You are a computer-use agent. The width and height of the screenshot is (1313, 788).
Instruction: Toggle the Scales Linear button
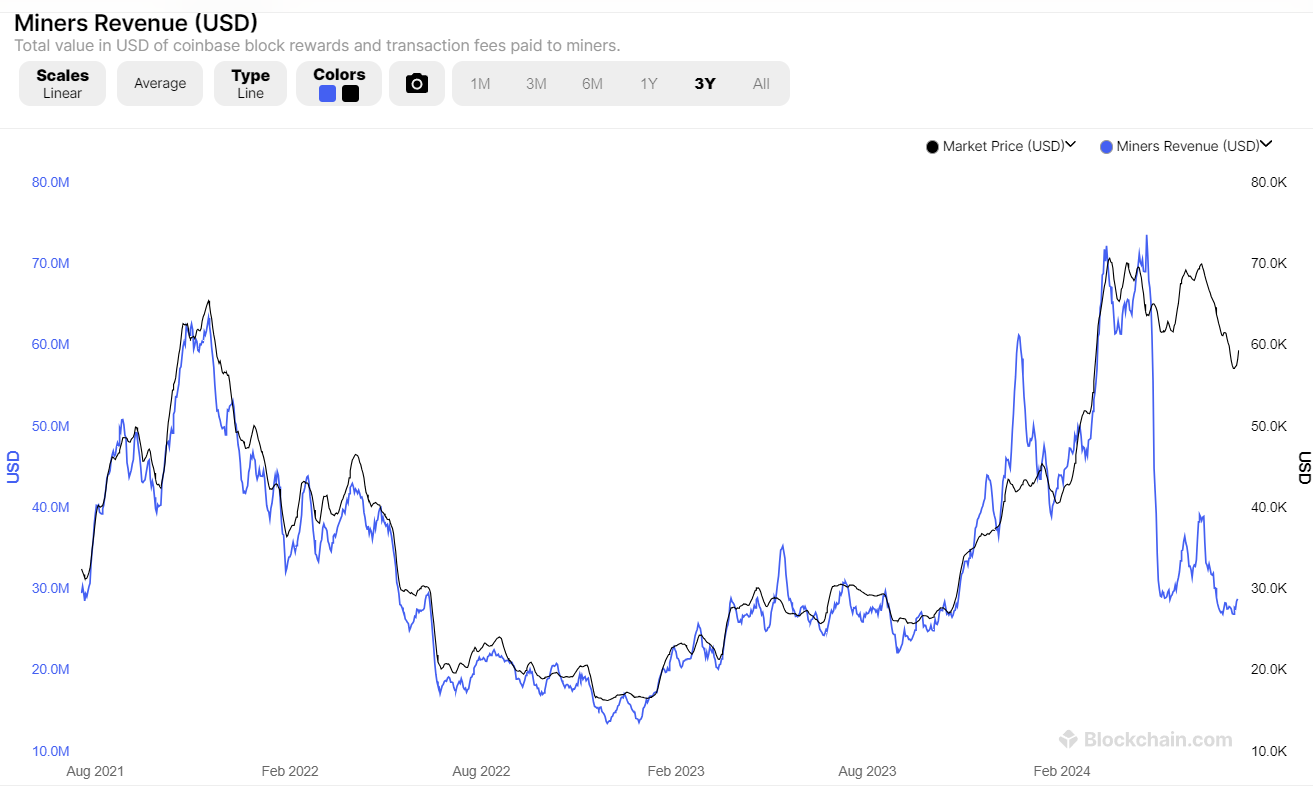pos(62,83)
